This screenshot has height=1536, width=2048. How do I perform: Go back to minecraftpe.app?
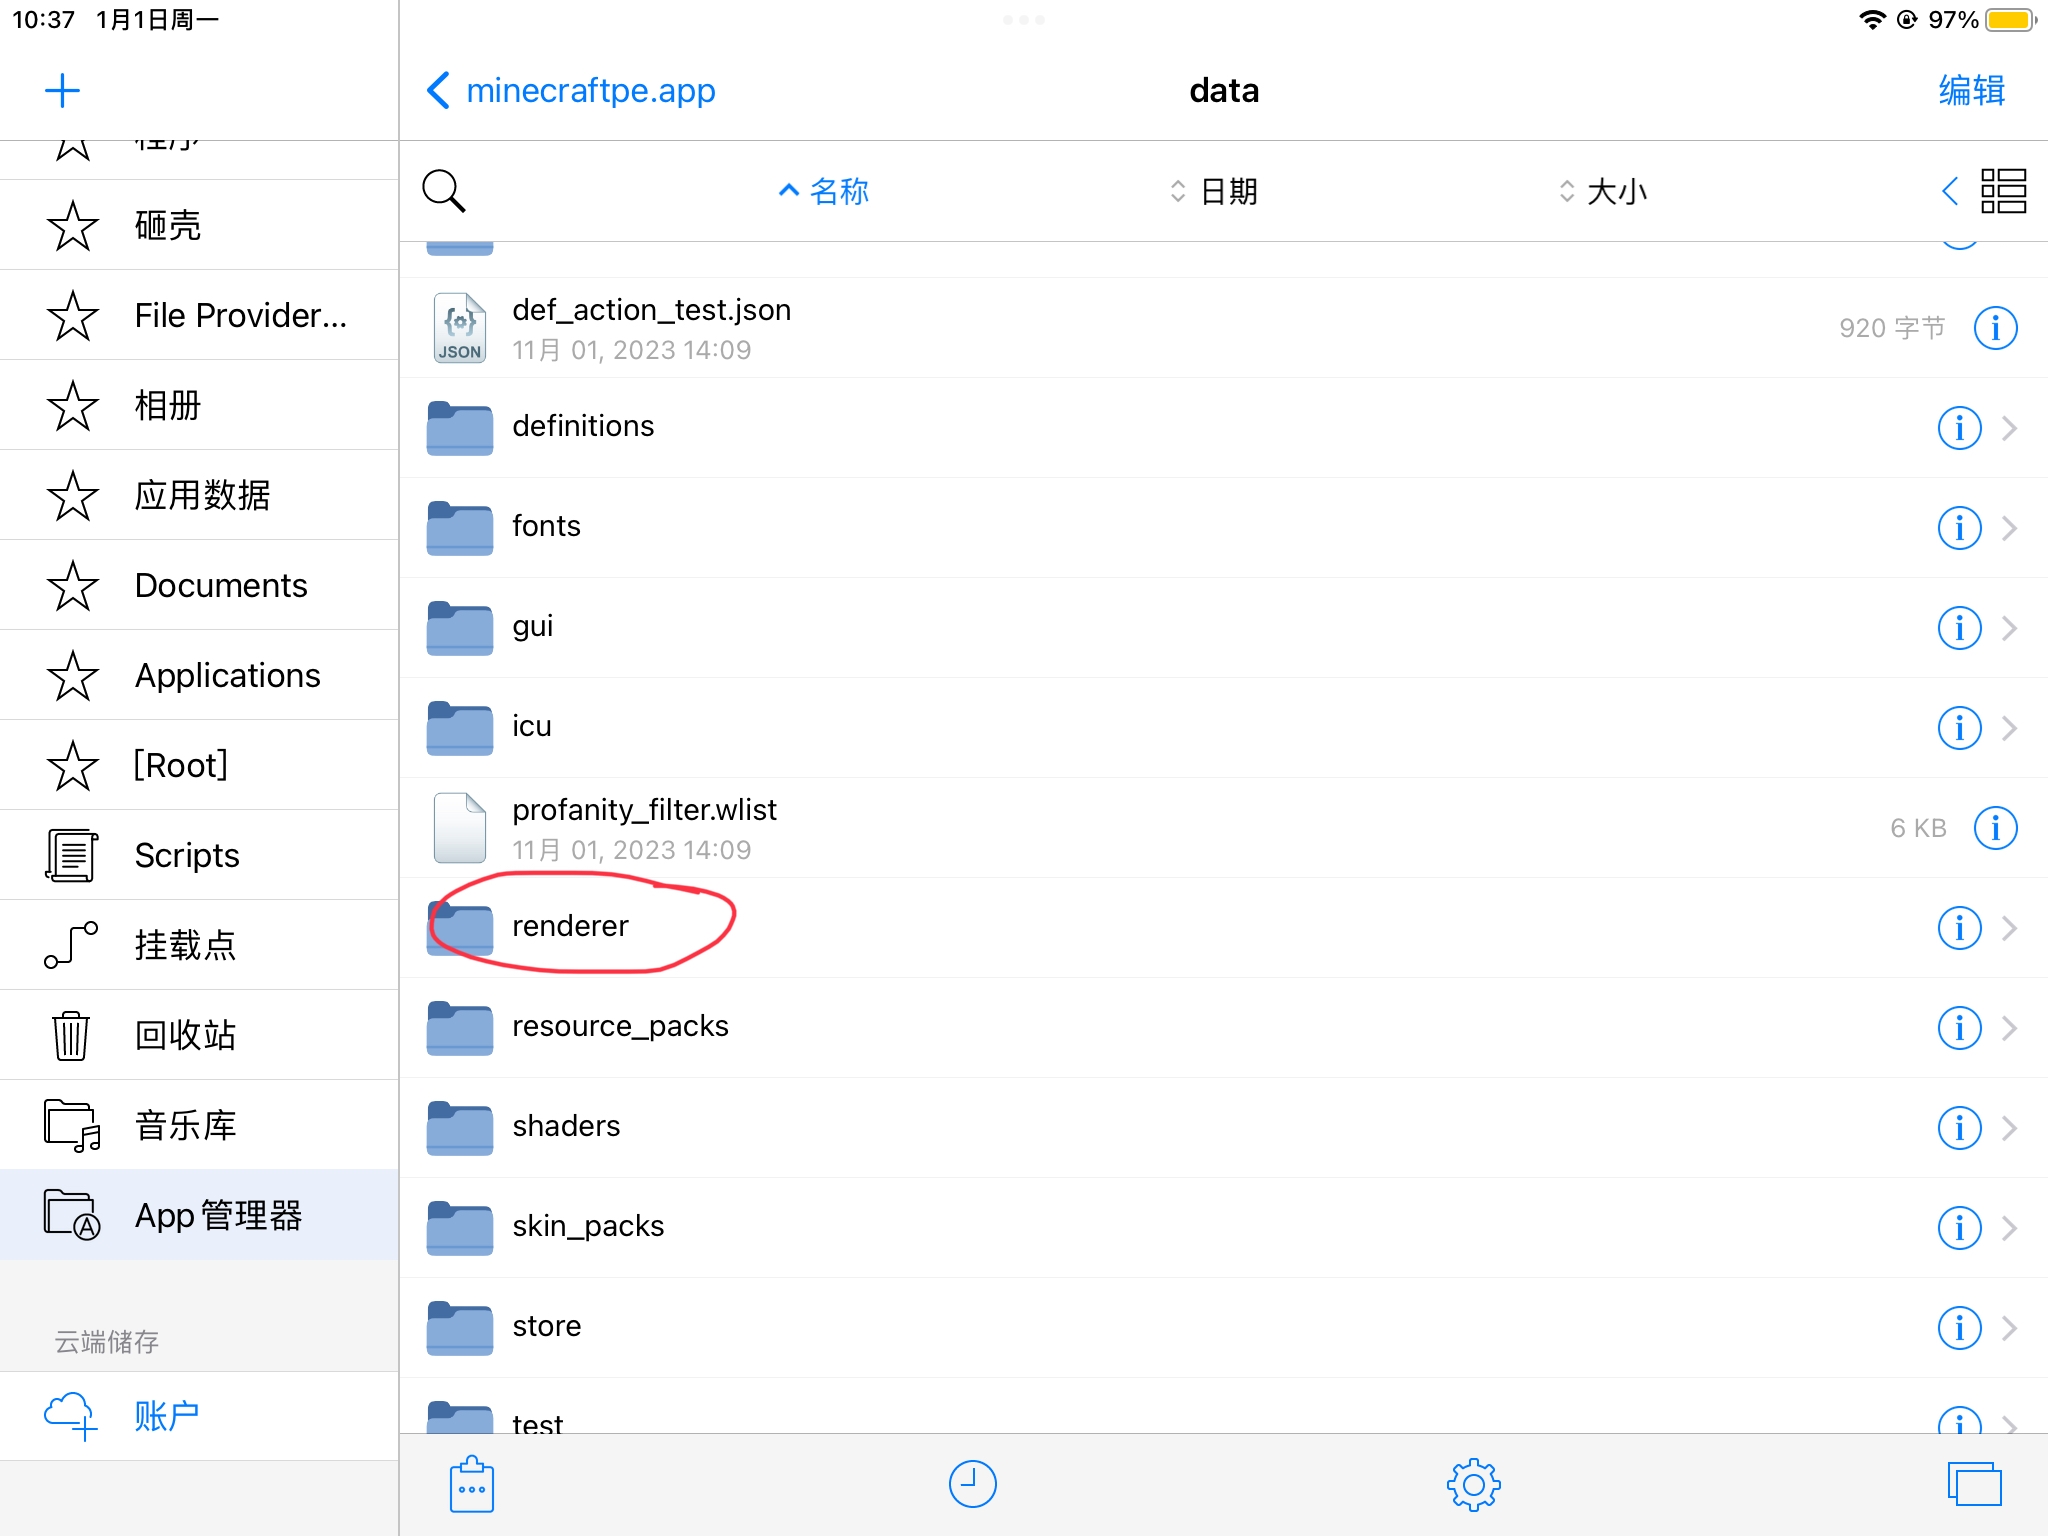(571, 91)
